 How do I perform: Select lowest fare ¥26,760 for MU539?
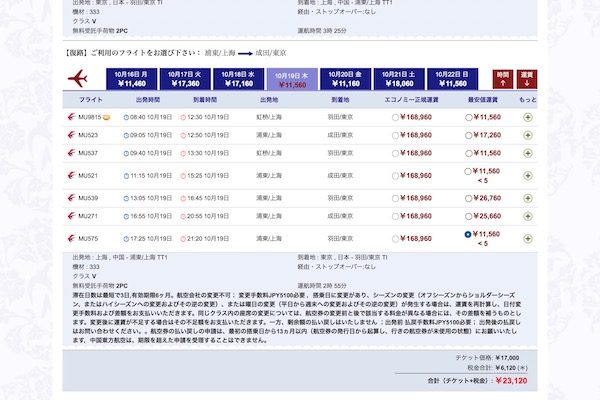point(468,199)
